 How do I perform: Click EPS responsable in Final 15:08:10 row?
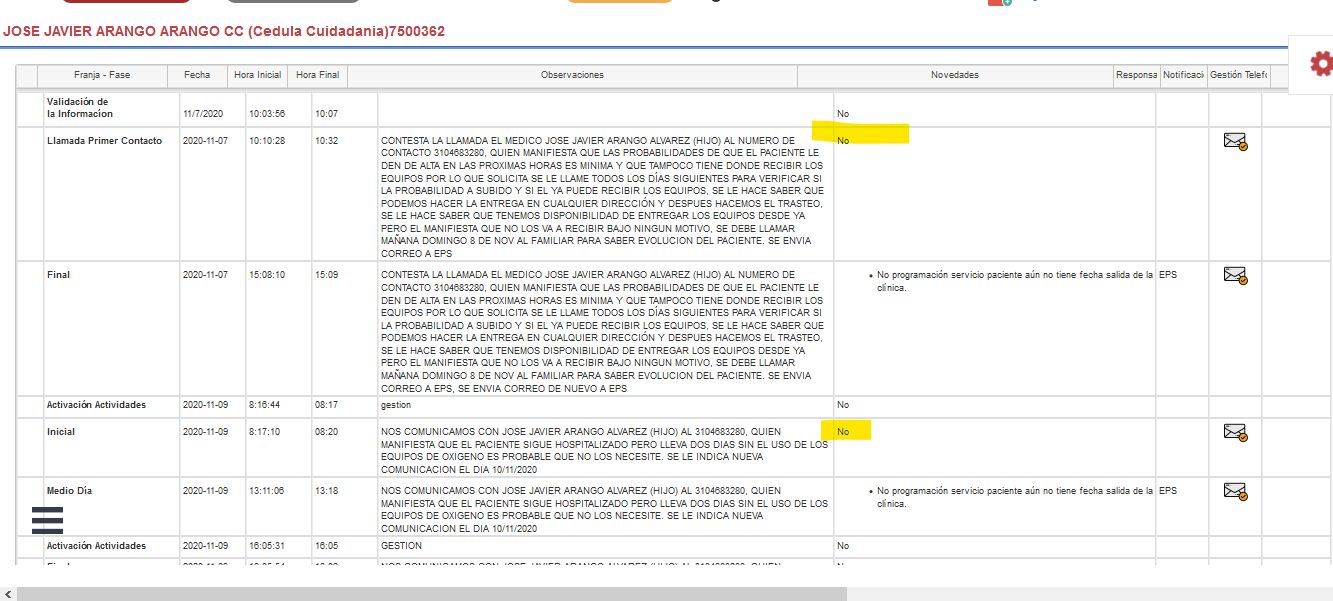point(1168,274)
